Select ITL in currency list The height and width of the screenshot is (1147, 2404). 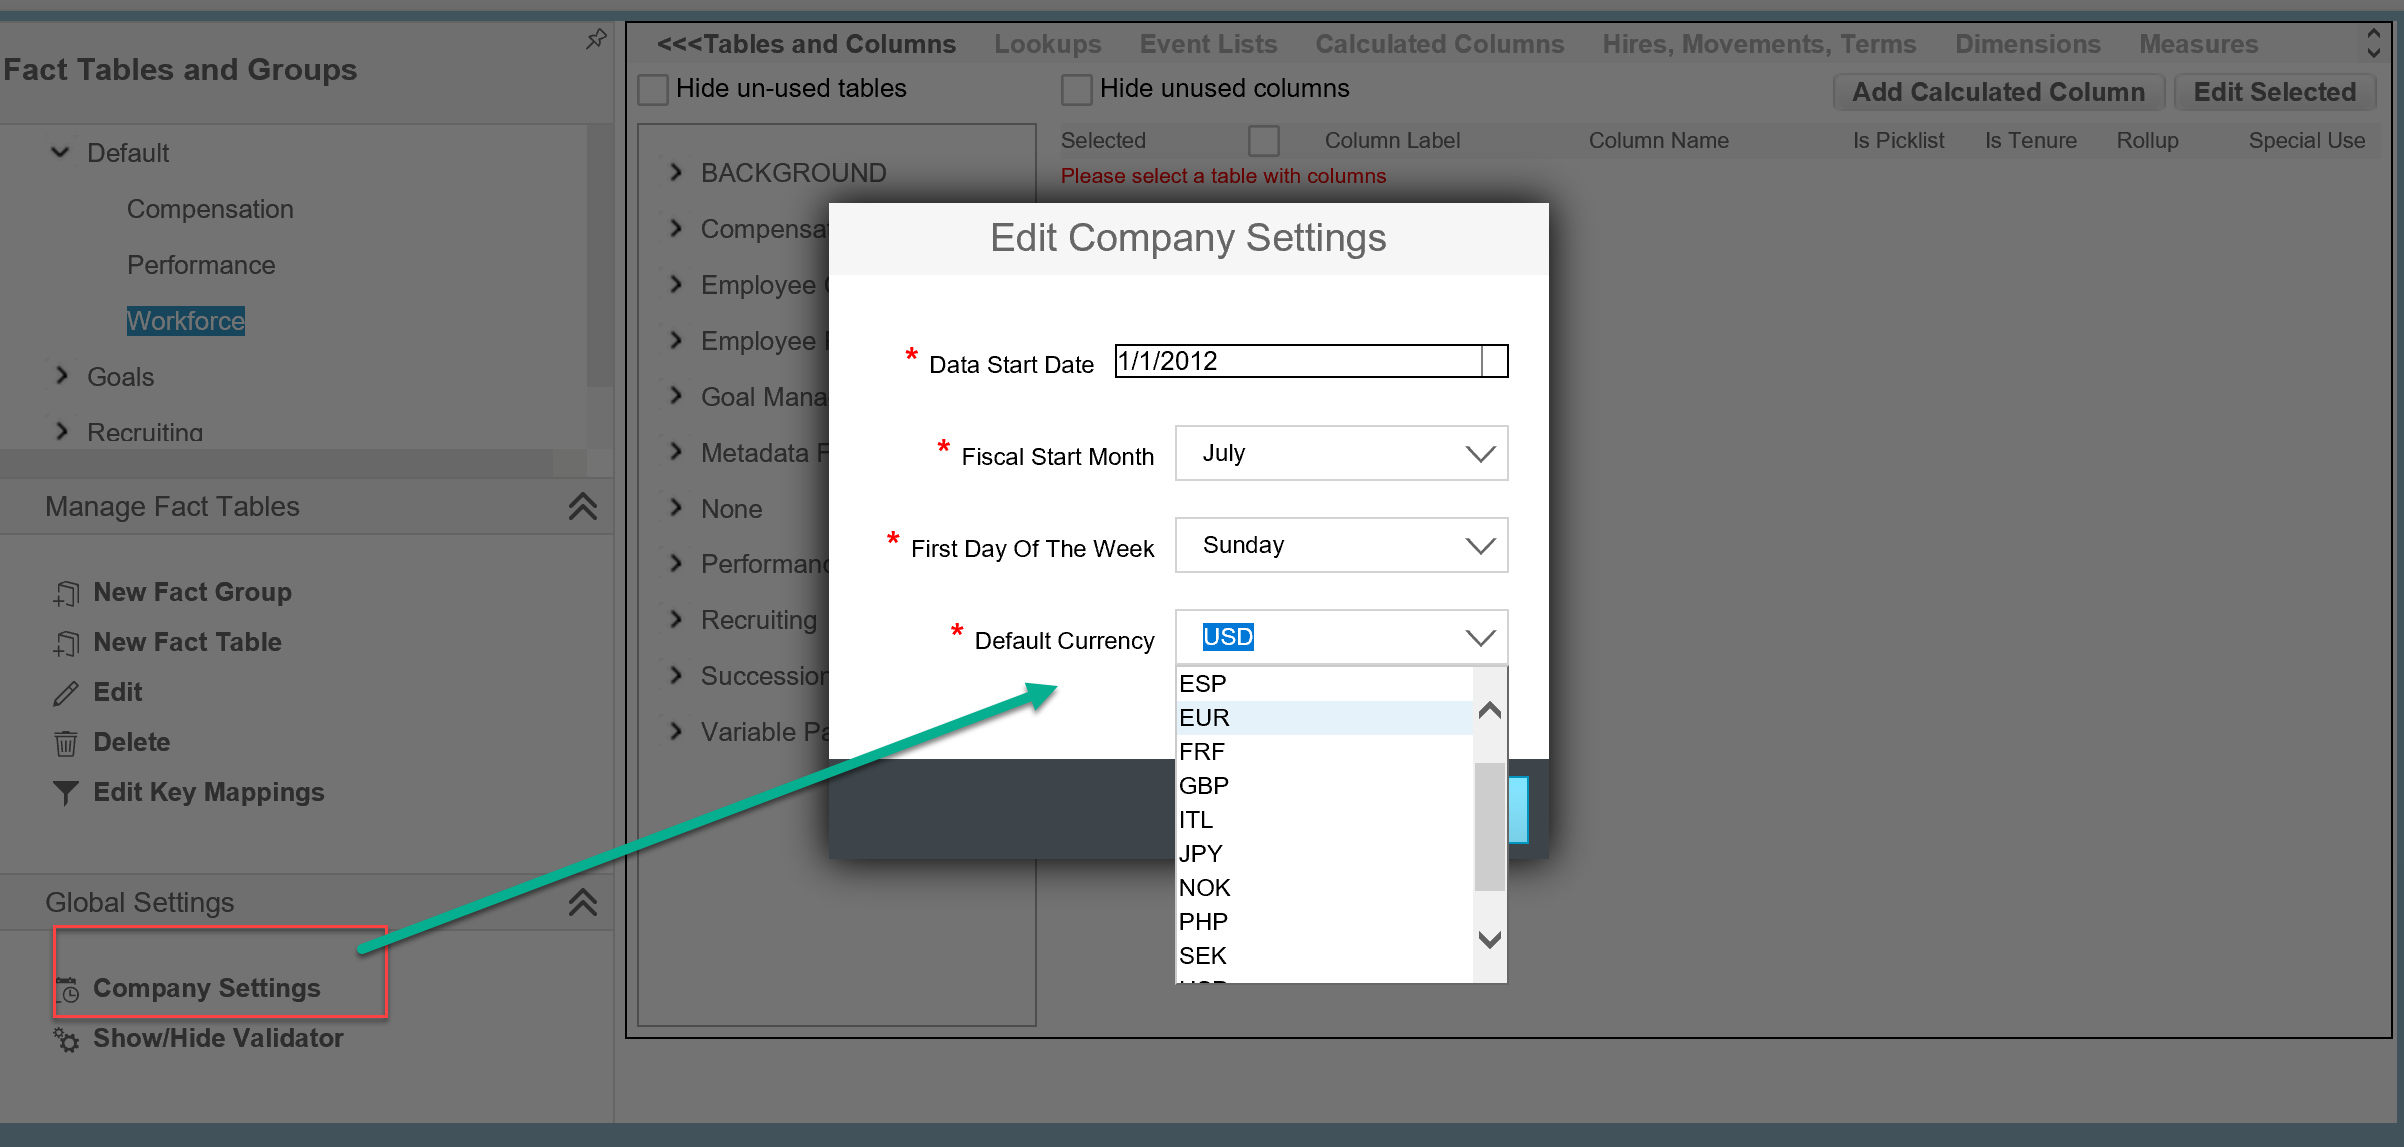click(x=1324, y=820)
